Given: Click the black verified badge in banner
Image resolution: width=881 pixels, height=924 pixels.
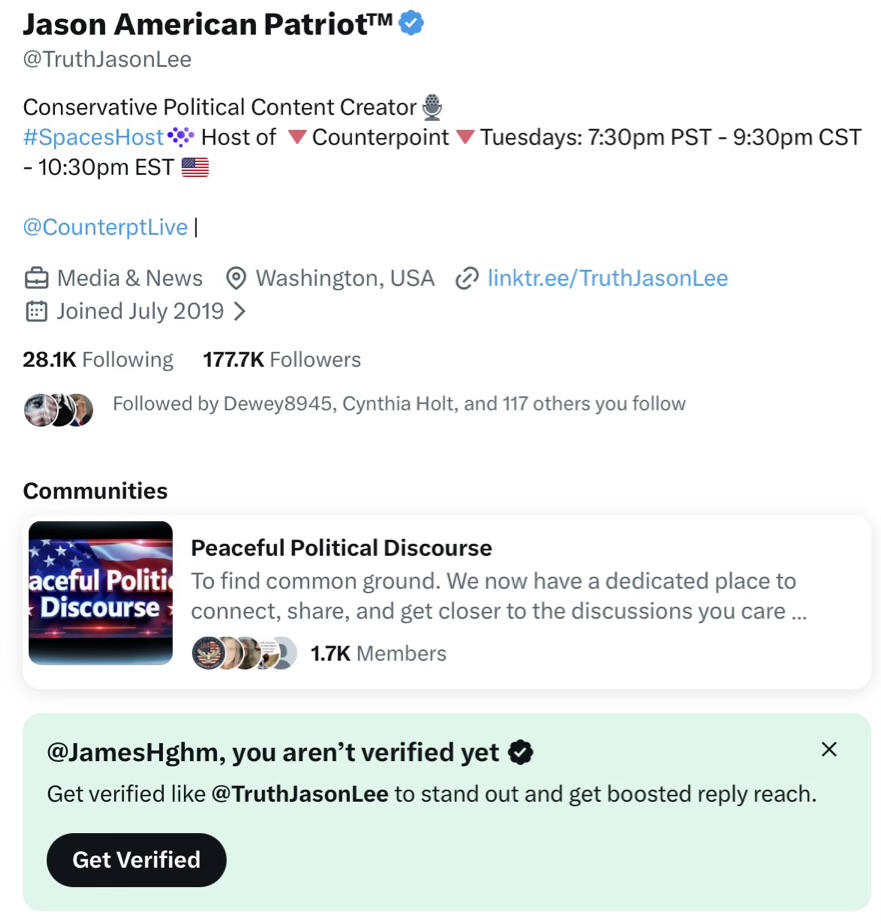Looking at the screenshot, I should [x=520, y=752].
